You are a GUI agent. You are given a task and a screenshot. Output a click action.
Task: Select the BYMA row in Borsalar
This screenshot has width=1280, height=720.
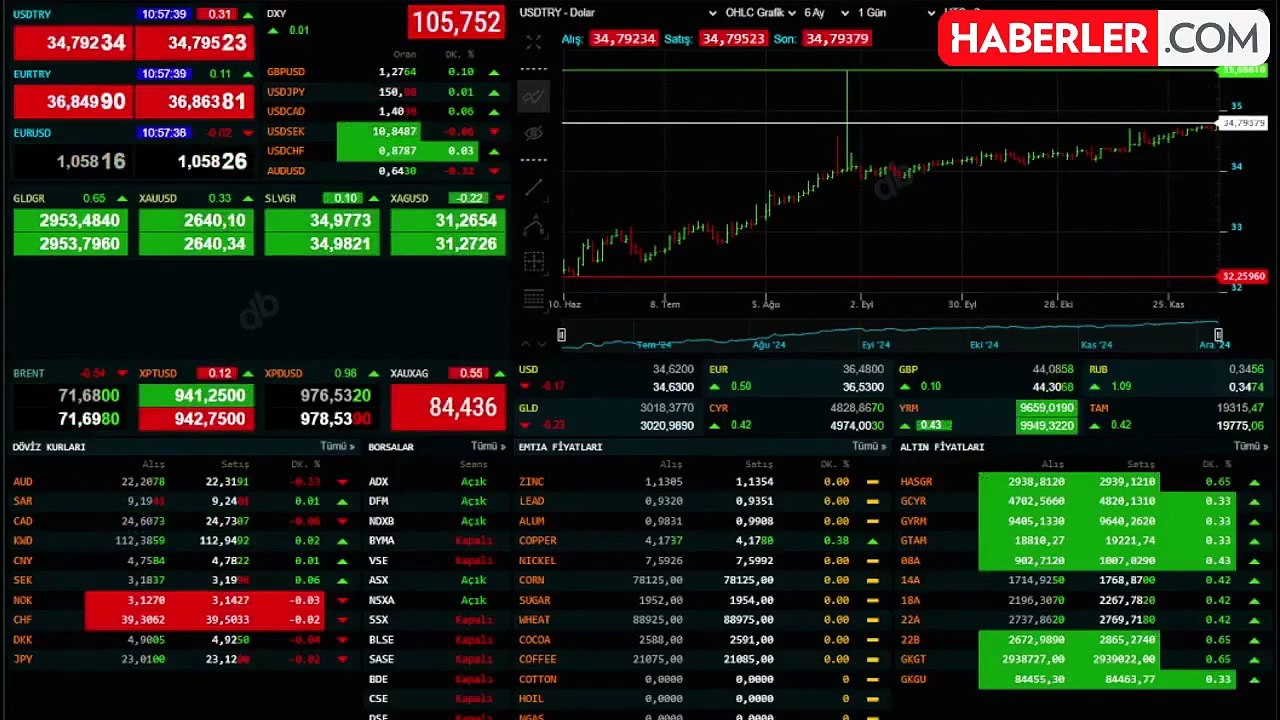tap(437, 541)
